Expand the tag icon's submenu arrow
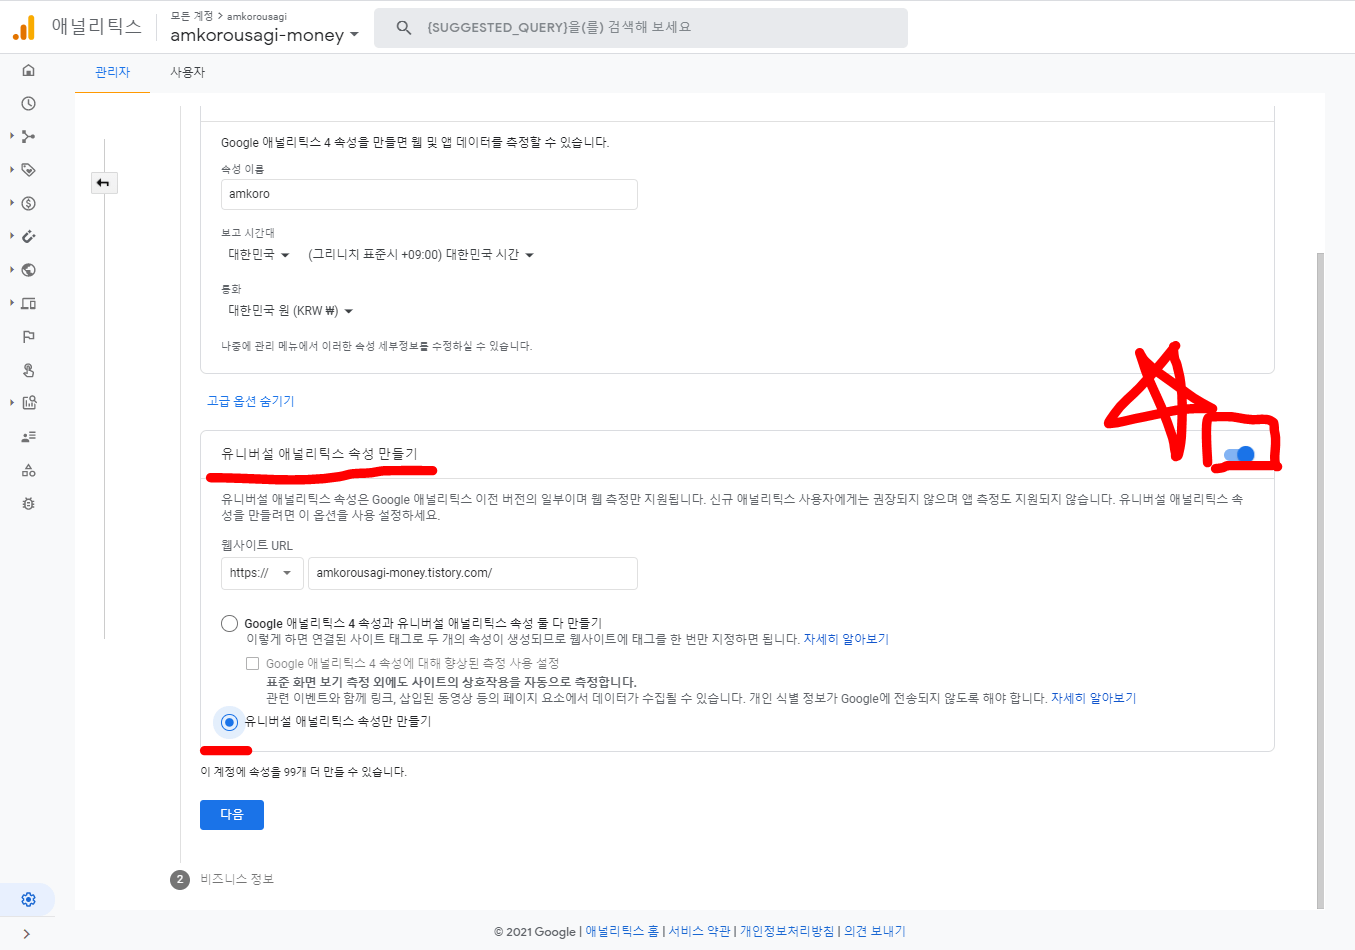1355x950 pixels. pyautogui.click(x=12, y=170)
